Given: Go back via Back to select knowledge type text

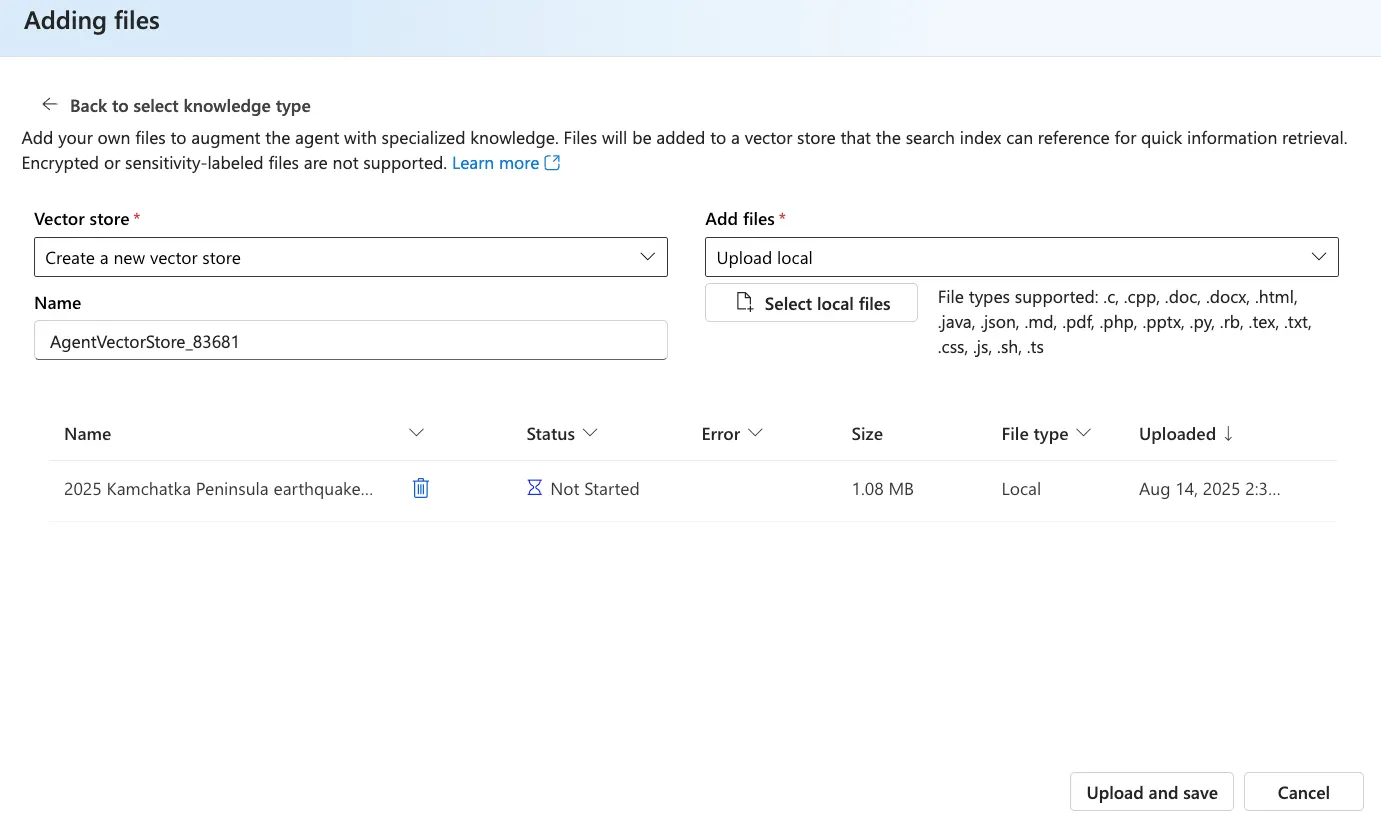Looking at the screenshot, I should 190,106.
